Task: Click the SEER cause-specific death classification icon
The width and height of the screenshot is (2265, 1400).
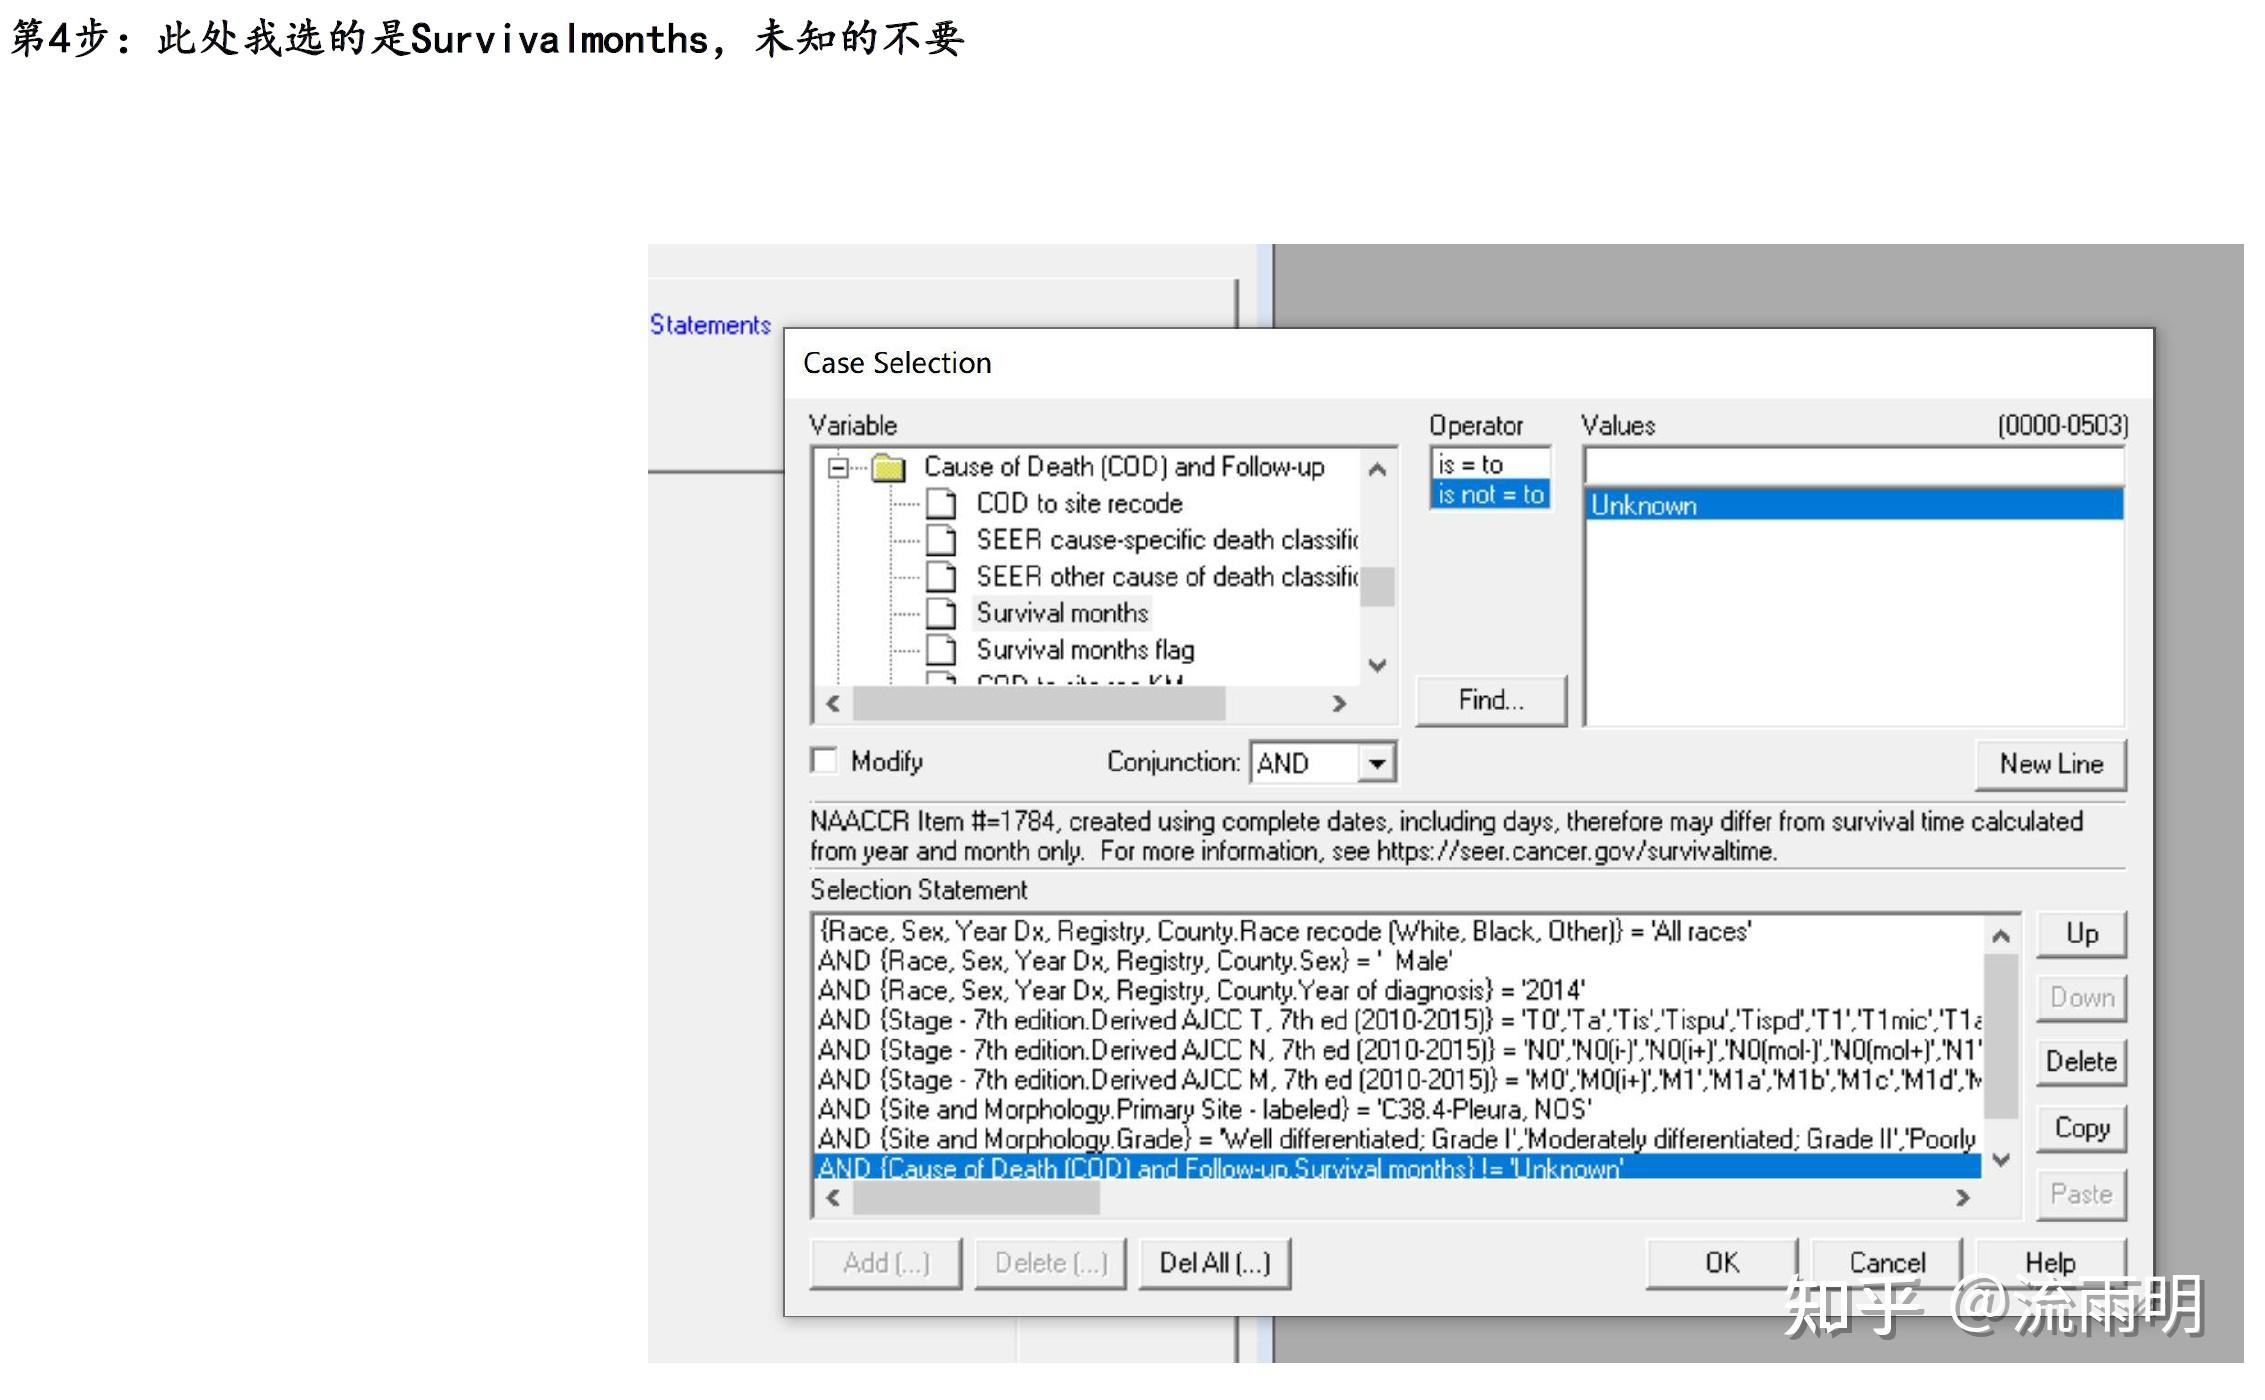Action: [x=940, y=540]
